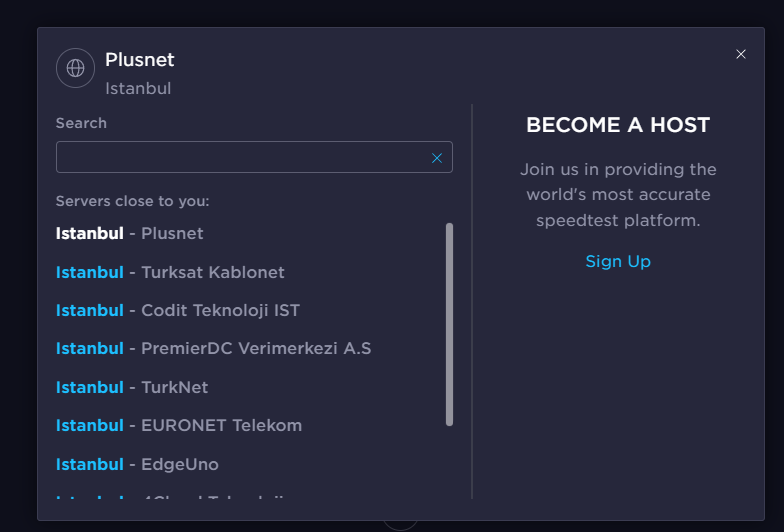
Task: Click the server list scrollbar thumb
Action: point(449,324)
